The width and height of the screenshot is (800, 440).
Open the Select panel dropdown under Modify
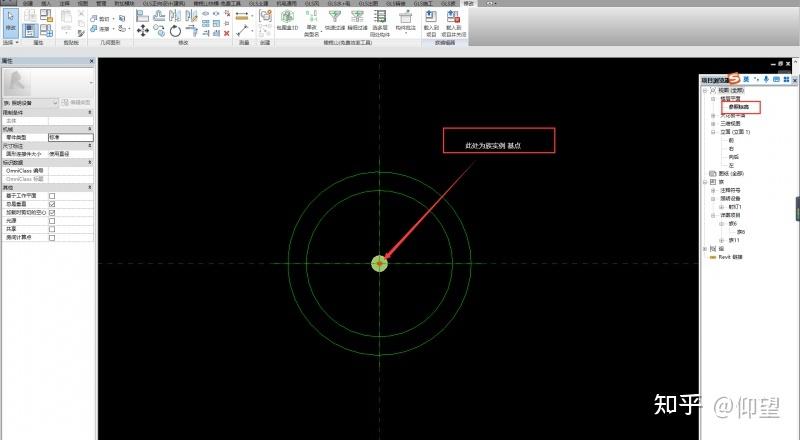[11, 42]
